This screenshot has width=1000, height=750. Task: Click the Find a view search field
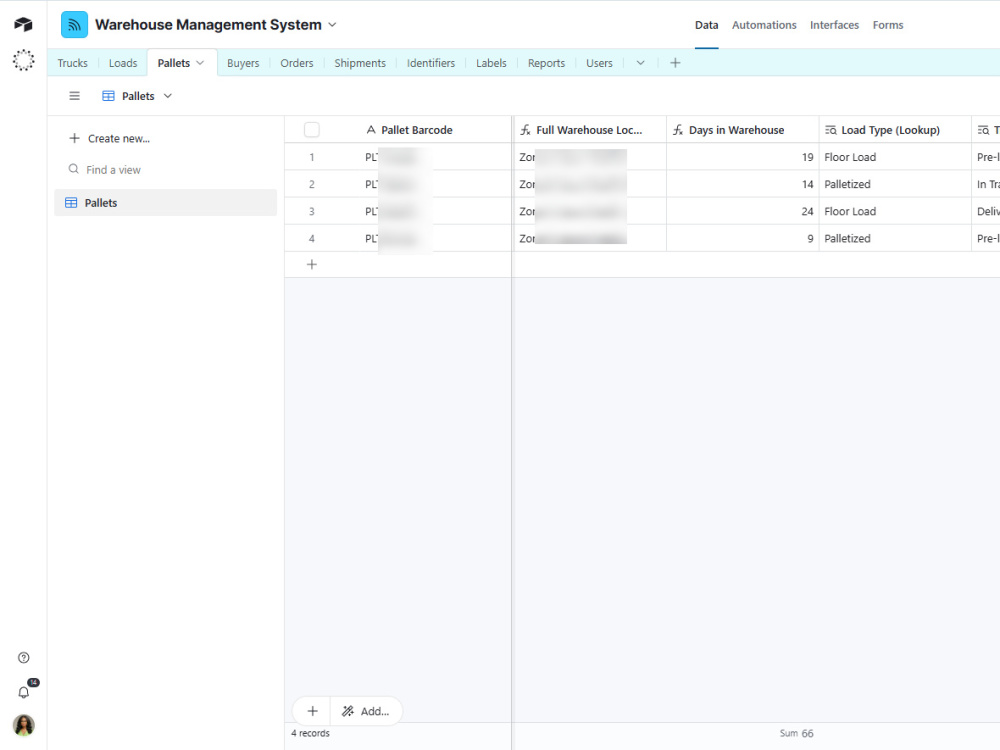tap(165, 169)
